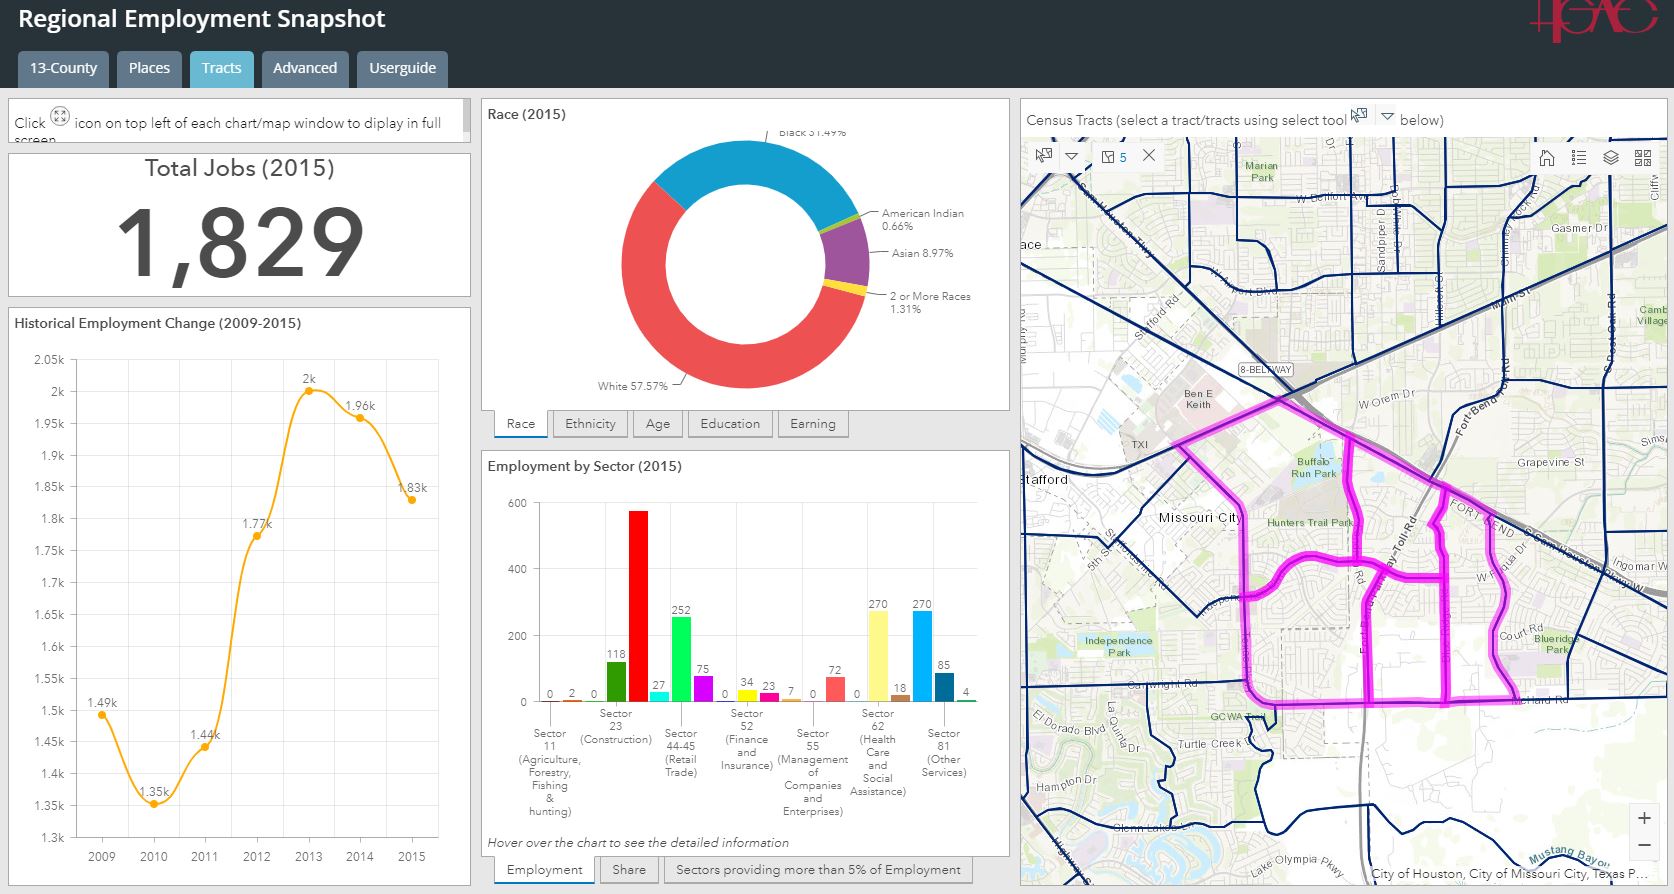Open the Advanced tab
Image resolution: width=1674 pixels, height=894 pixels.
[305, 68]
